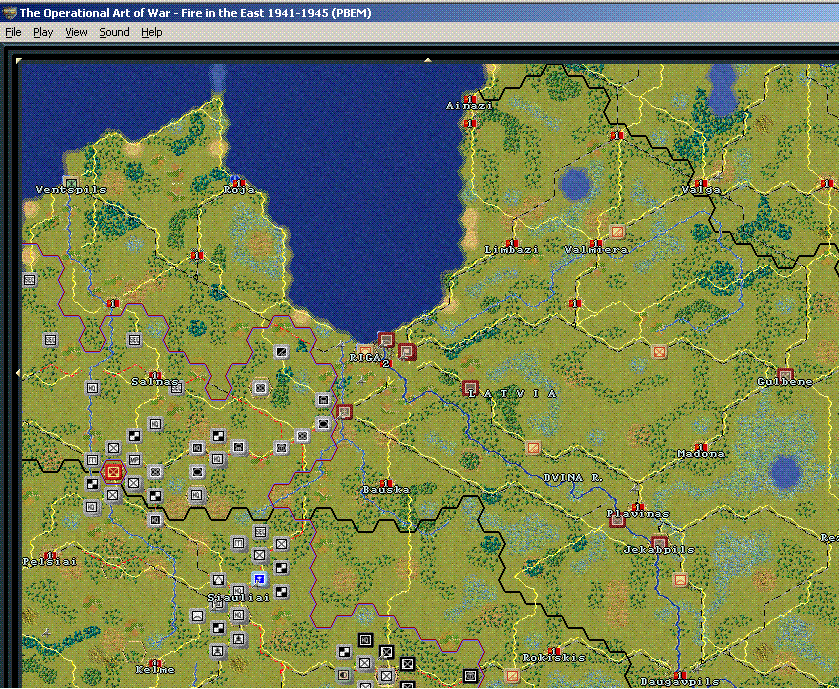This screenshot has height=689, width=840.
Task: Select the Soviet unit under Plavinas label
Action: point(617,520)
